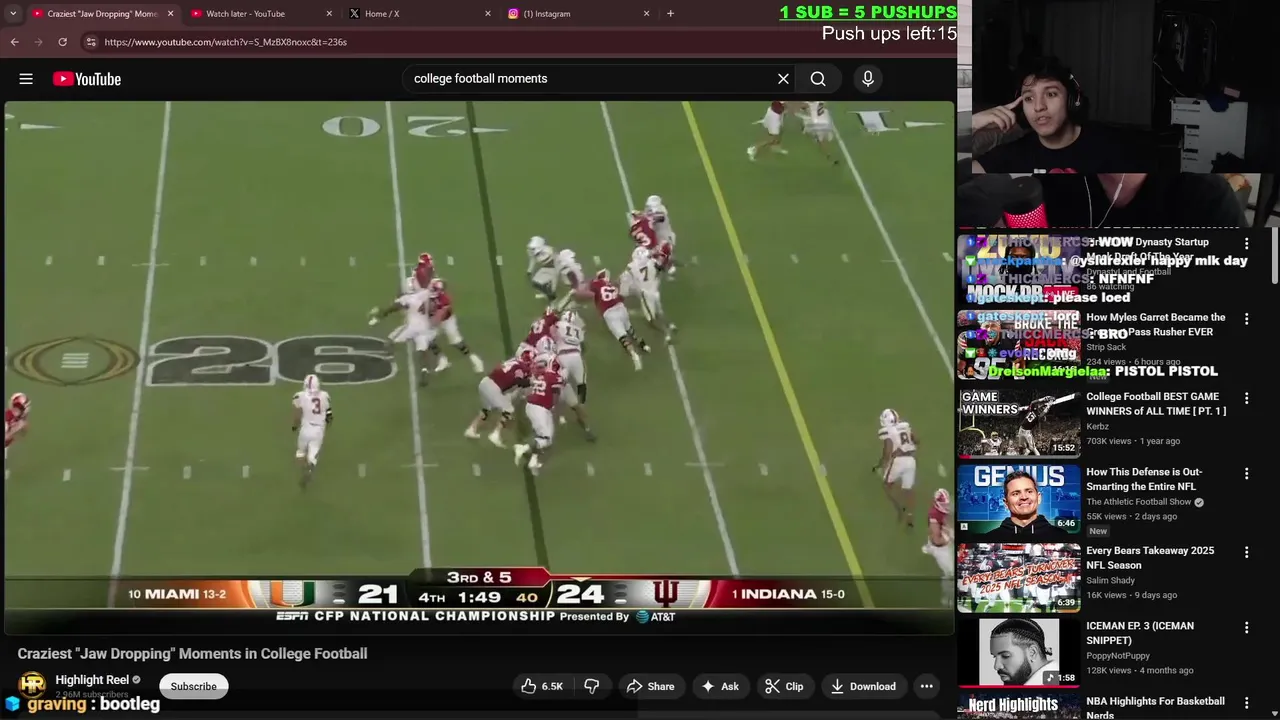Open menu for BEST GAME WINNERS video
This screenshot has height=720, width=1280.
coord(1246,398)
